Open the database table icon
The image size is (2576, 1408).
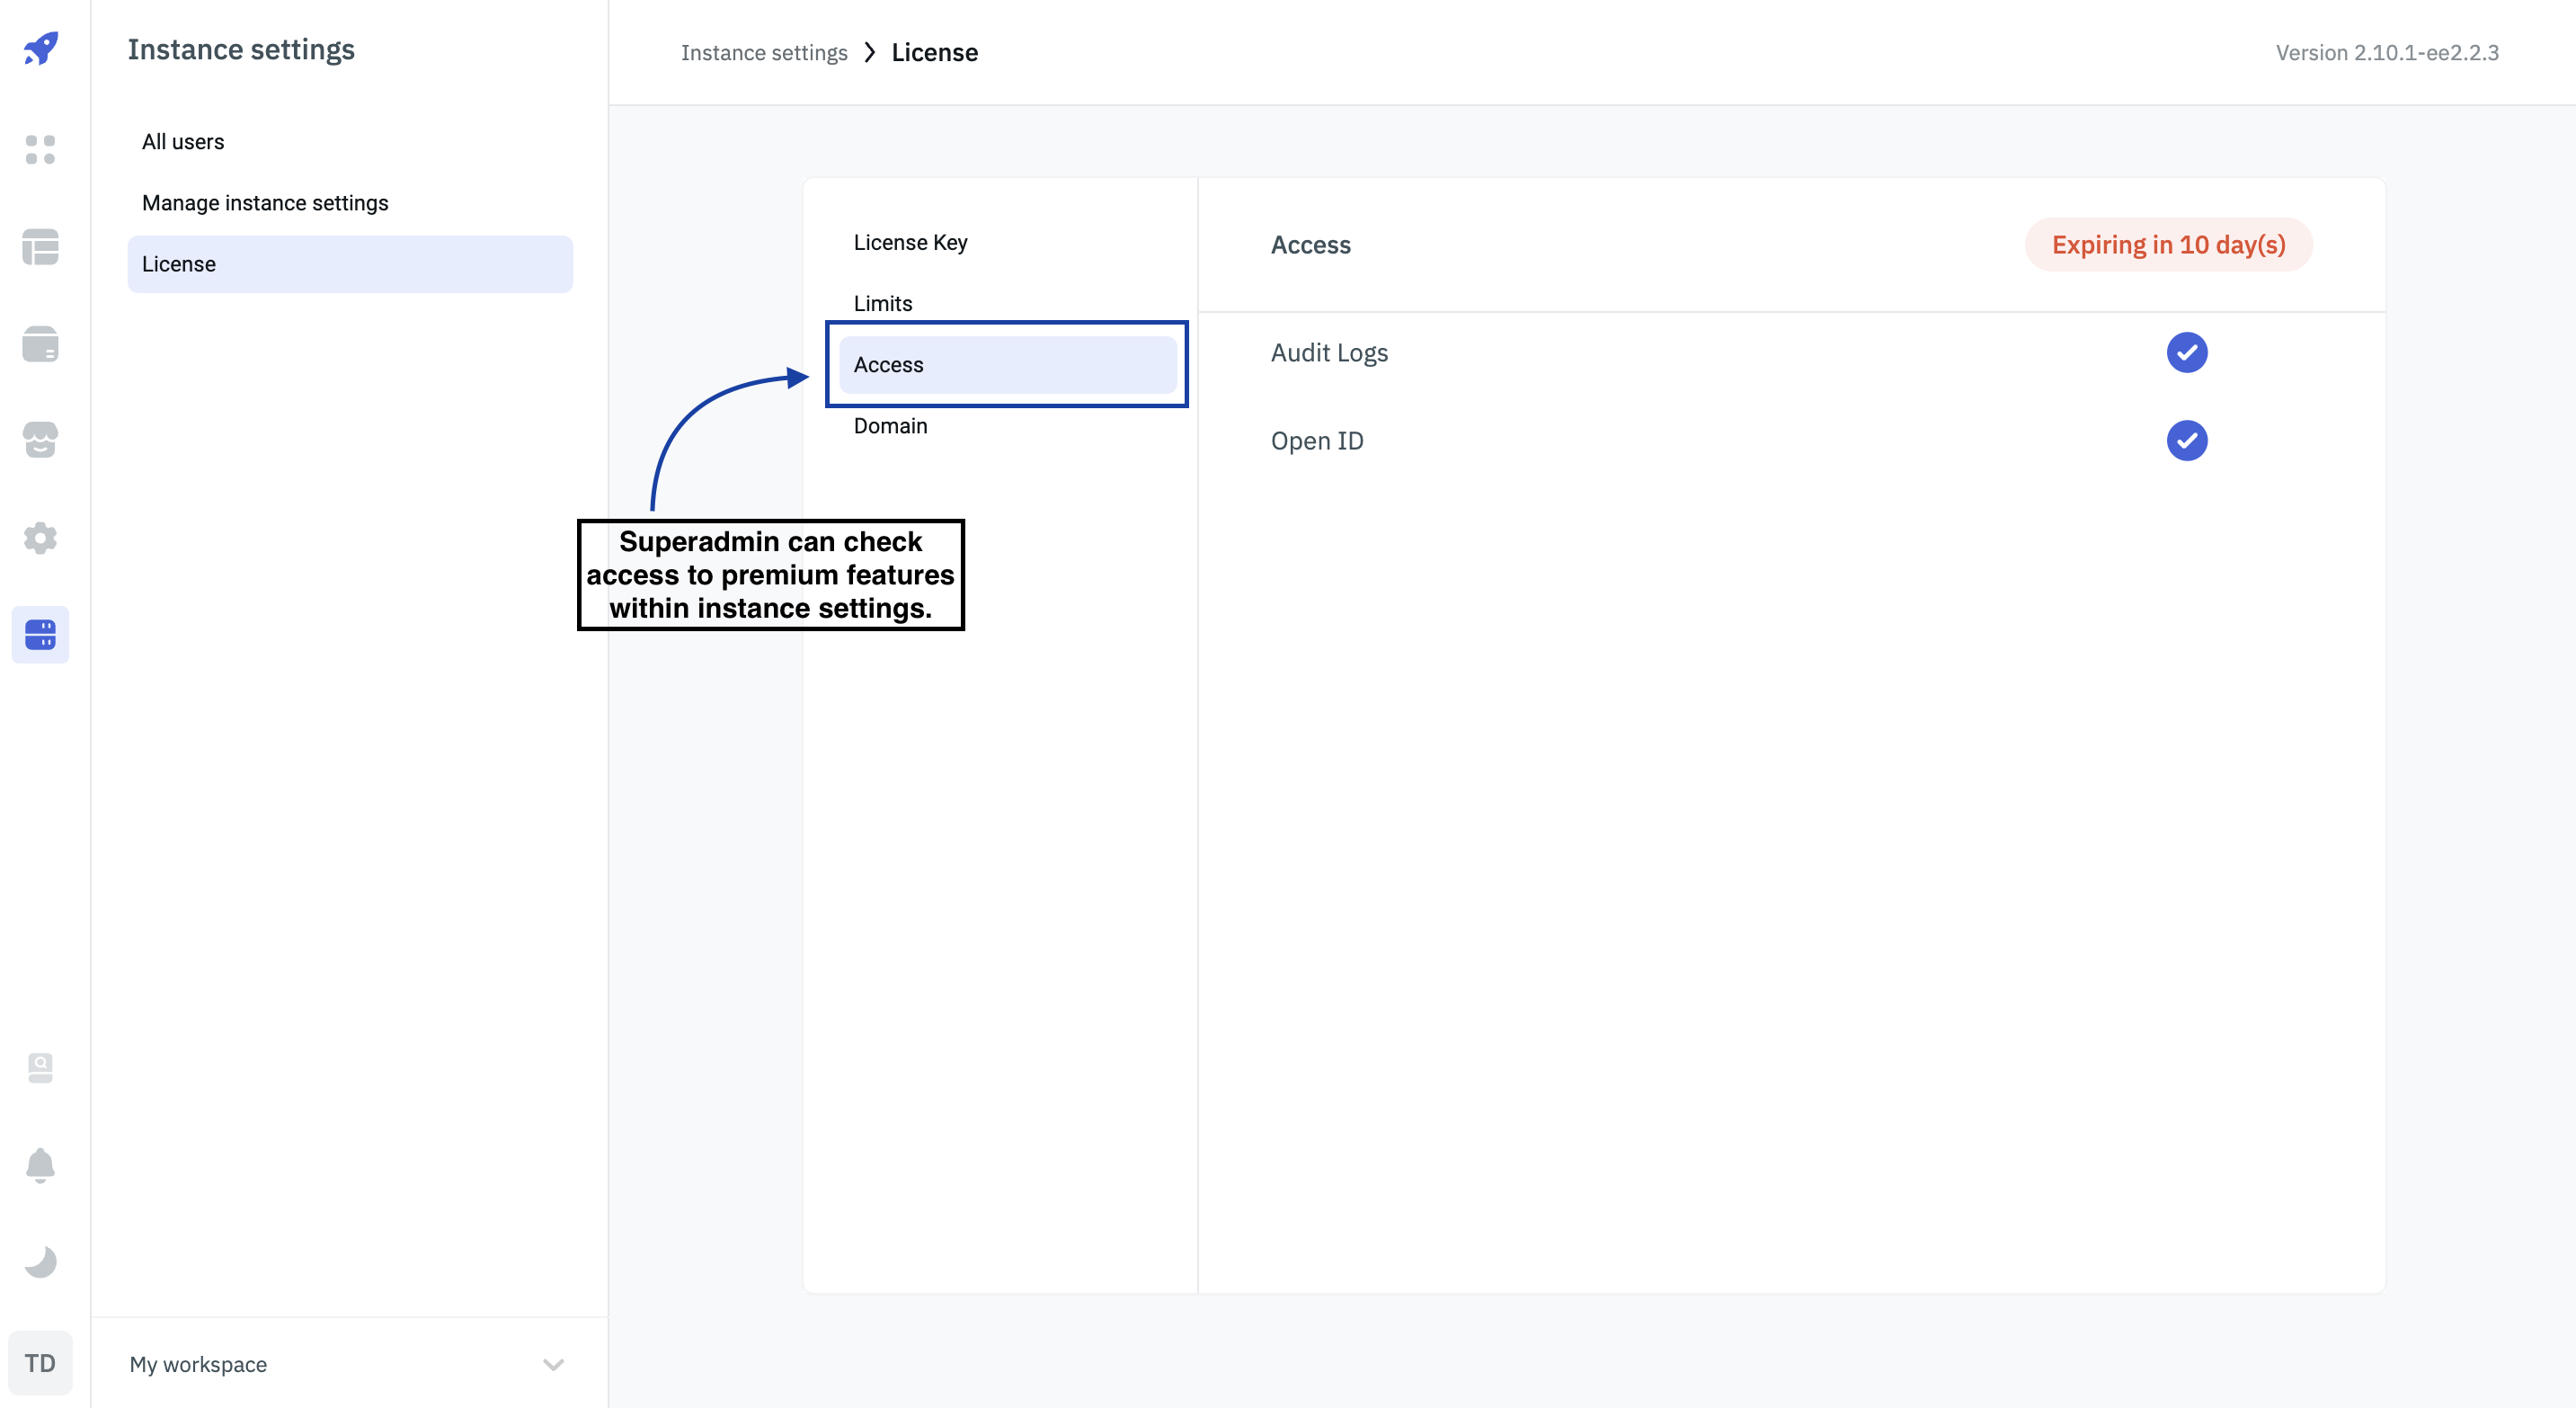click(40, 247)
